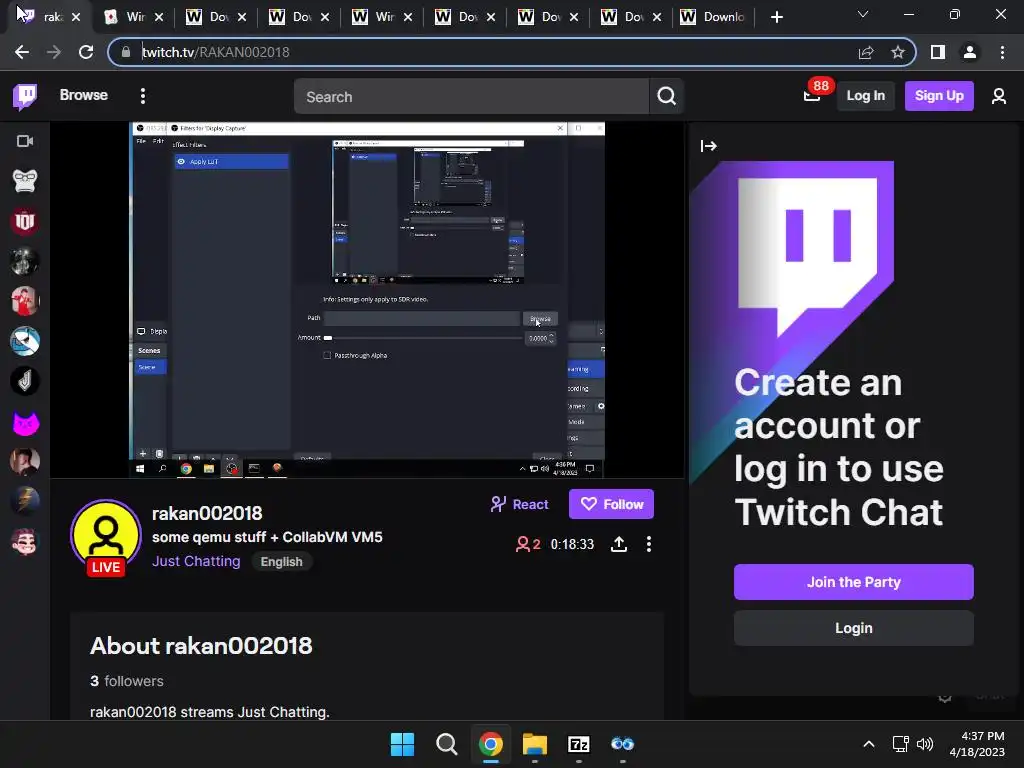Open the Chrome profile icon

pyautogui.click(x=970, y=52)
